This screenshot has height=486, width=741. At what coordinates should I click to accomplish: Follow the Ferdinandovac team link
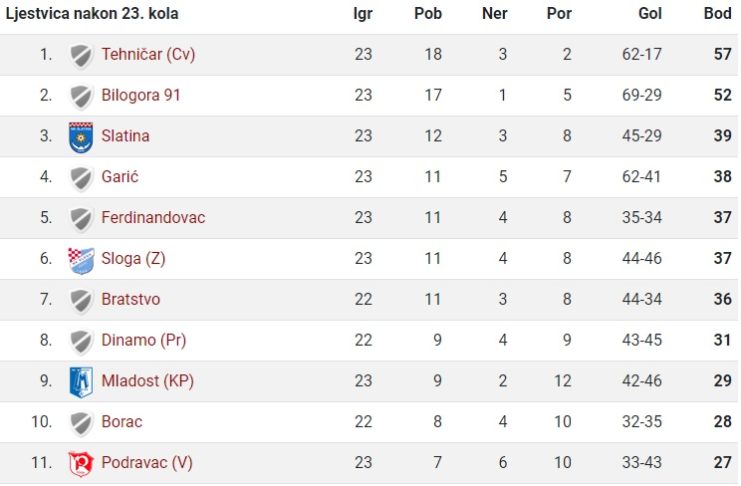point(153,217)
